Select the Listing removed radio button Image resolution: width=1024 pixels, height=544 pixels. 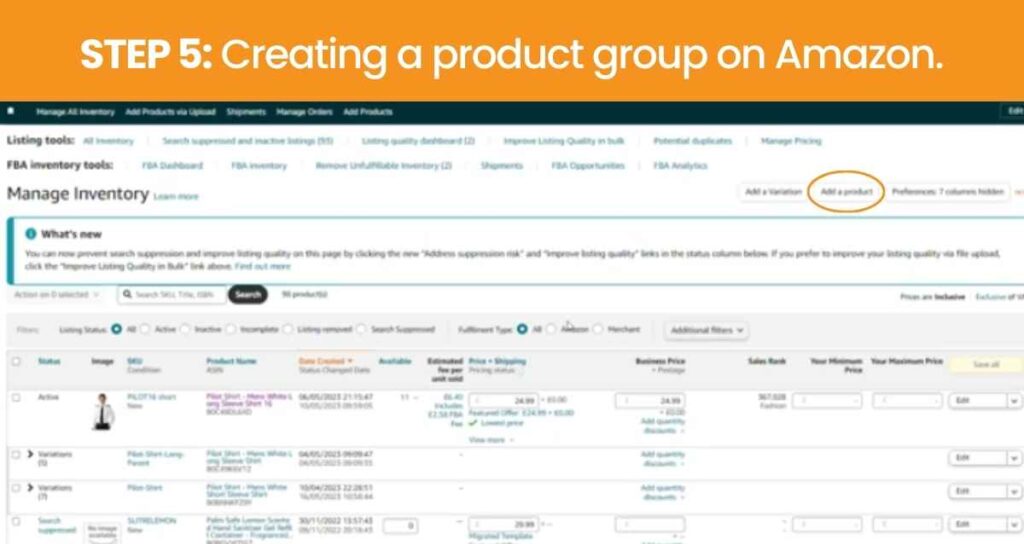pyautogui.click(x=288, y=329)
